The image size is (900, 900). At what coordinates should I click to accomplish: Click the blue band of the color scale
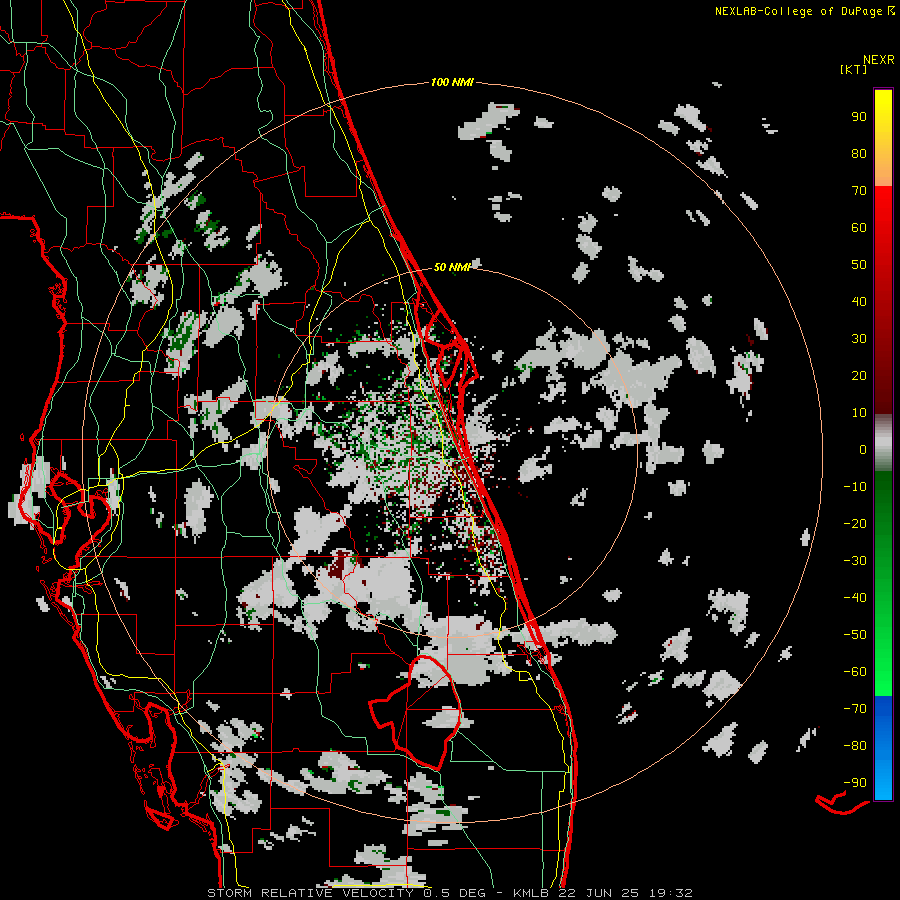(x=883, y=748)
